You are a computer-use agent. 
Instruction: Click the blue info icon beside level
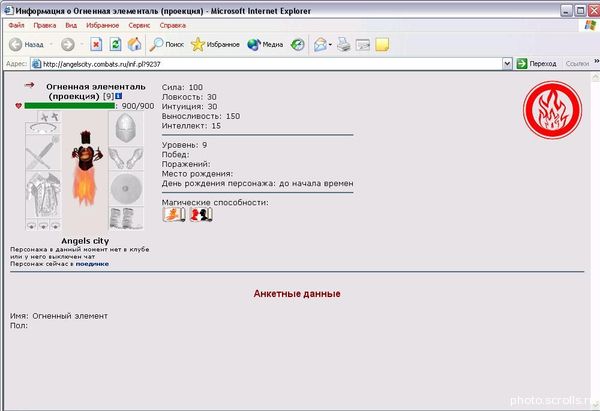coord(118,96)
